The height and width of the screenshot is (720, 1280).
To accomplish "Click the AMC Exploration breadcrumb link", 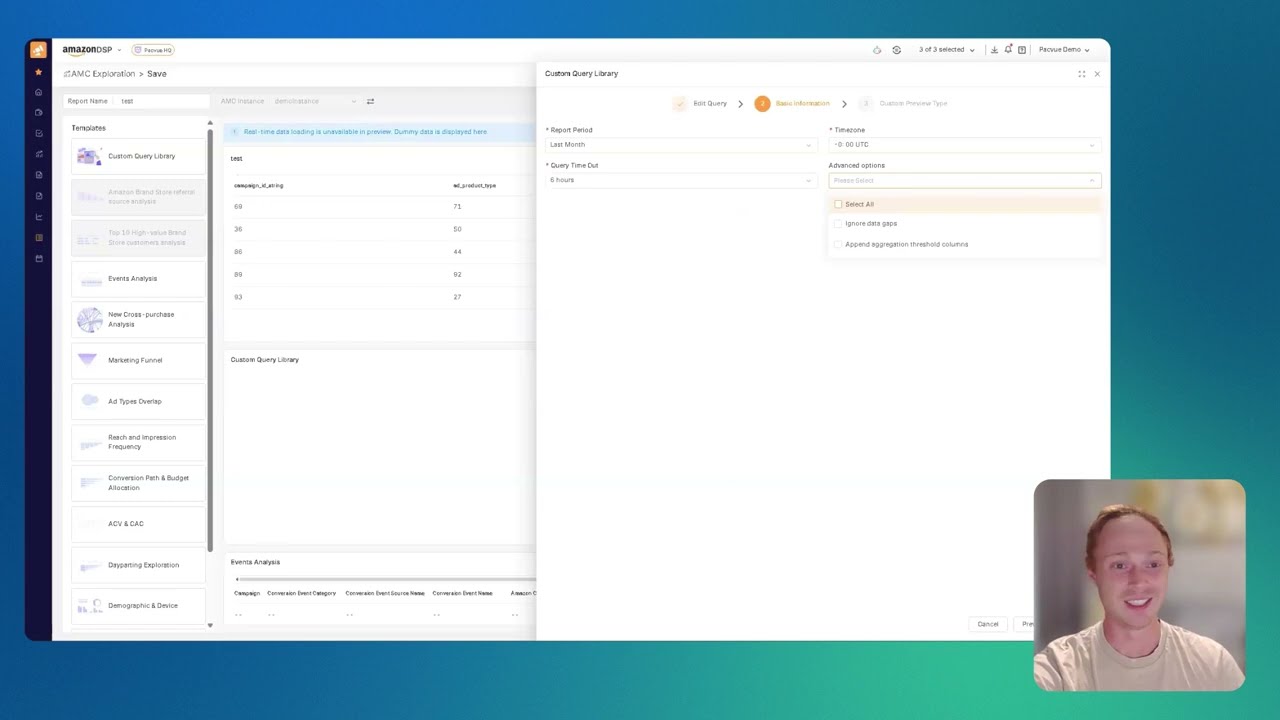I will (x=102, y=74).
